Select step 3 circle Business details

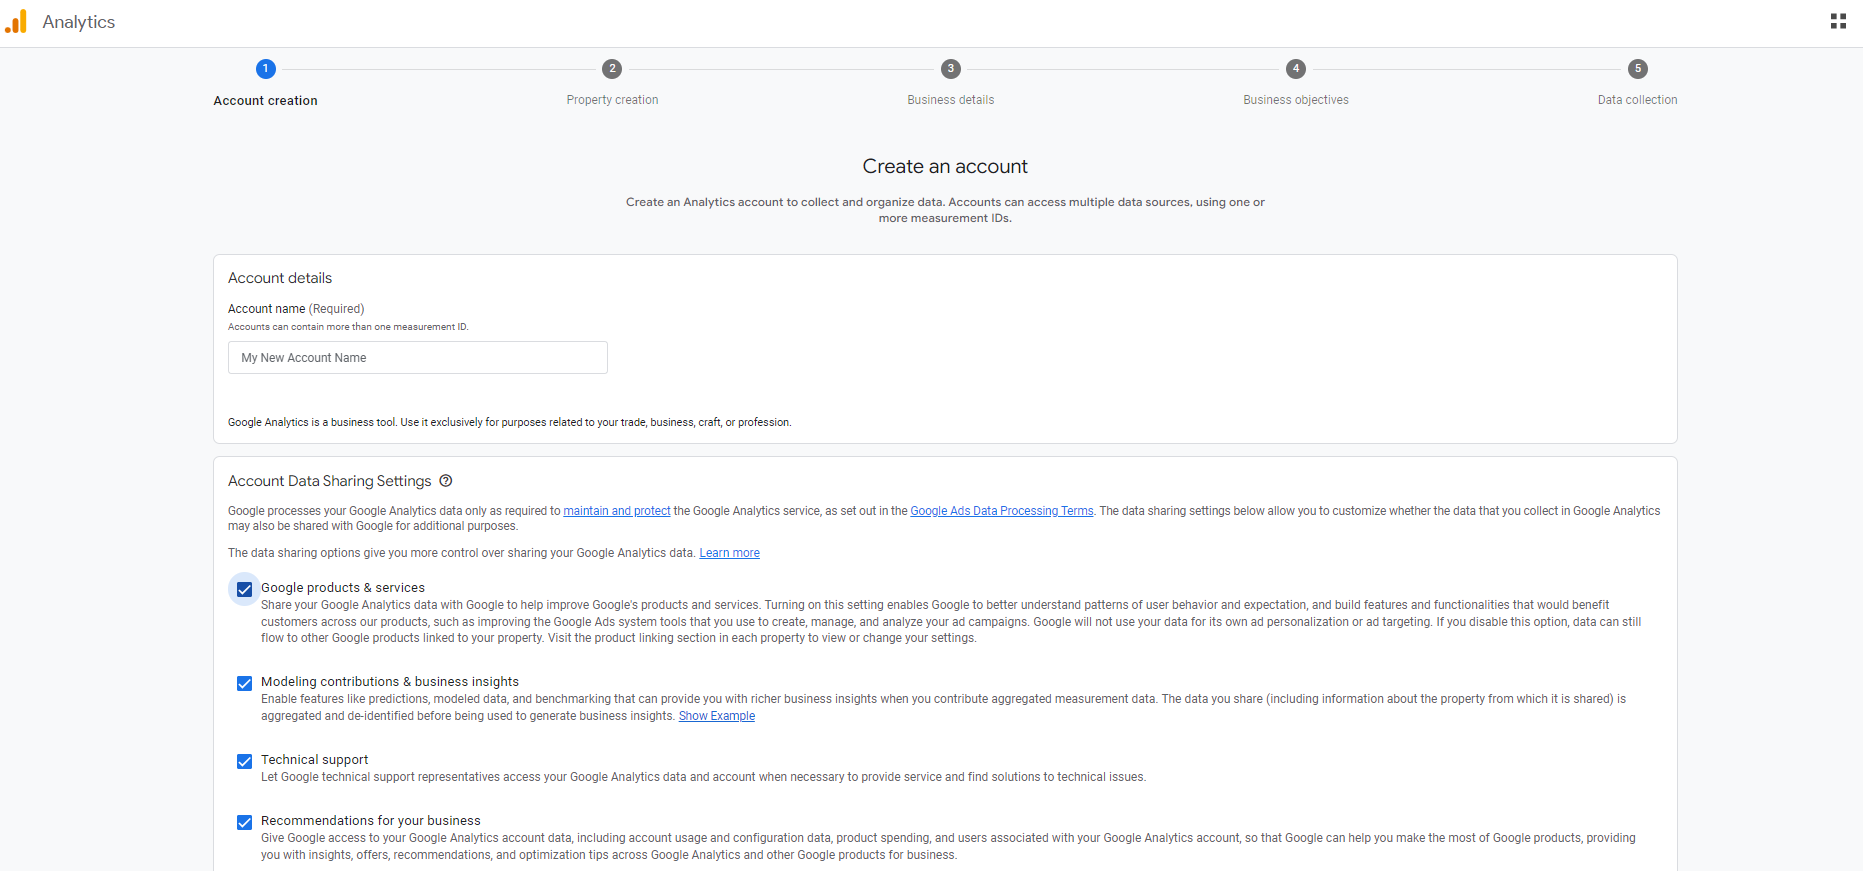click(x=951, y=69)
